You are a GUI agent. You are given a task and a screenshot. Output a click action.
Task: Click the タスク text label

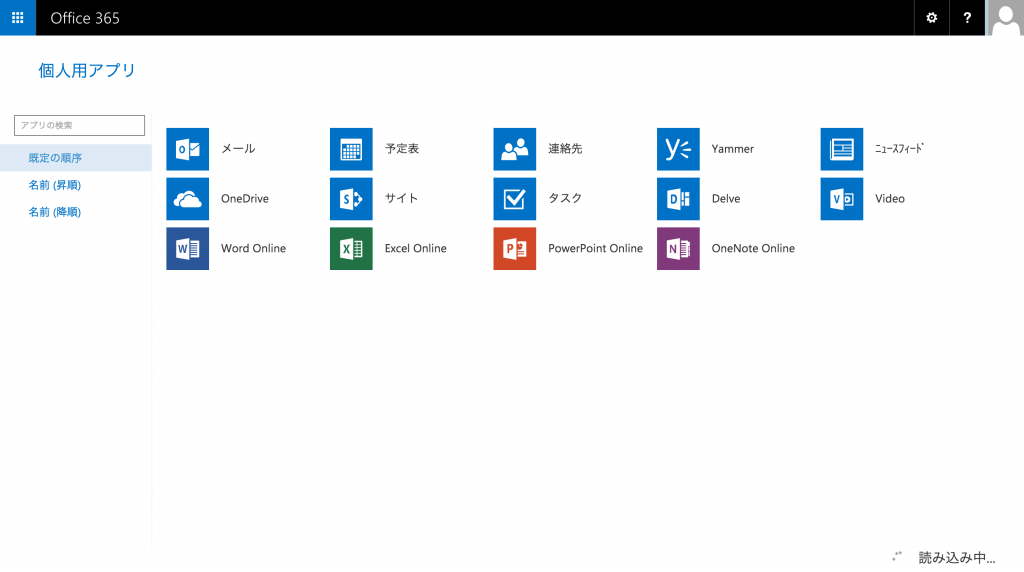[565, 199]
